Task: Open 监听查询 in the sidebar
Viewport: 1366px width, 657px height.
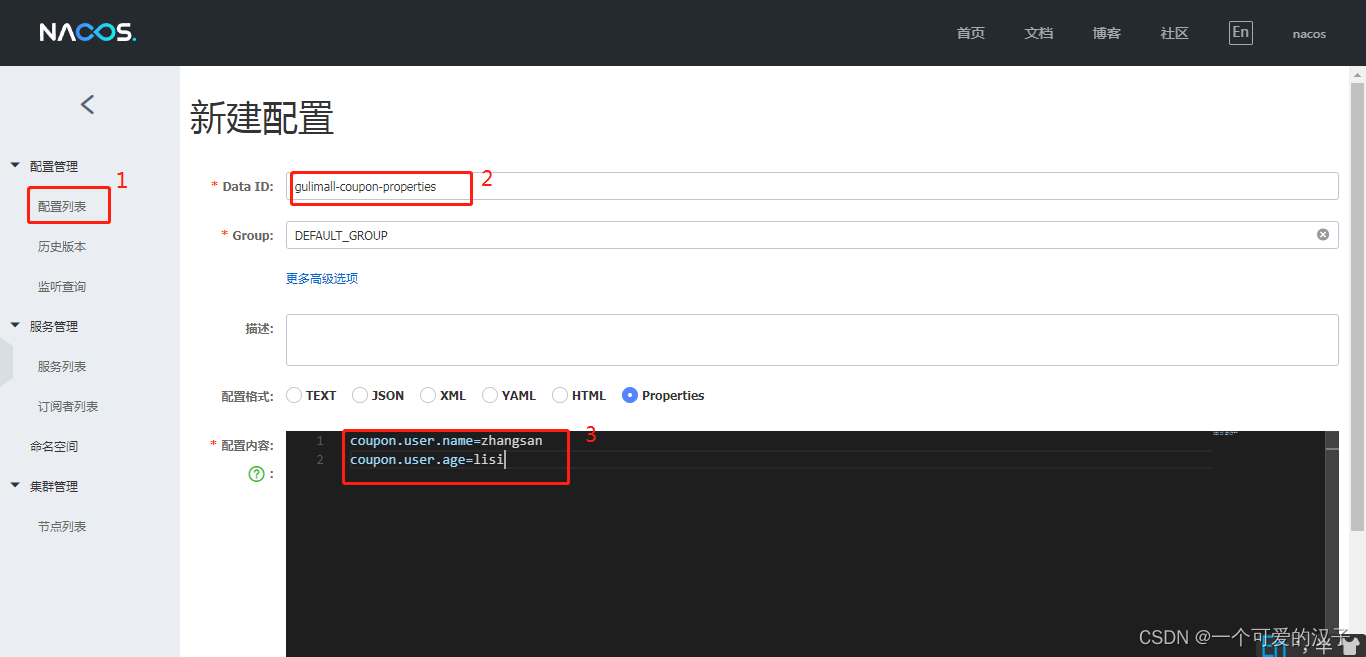Action: click(x=62, y=286)
